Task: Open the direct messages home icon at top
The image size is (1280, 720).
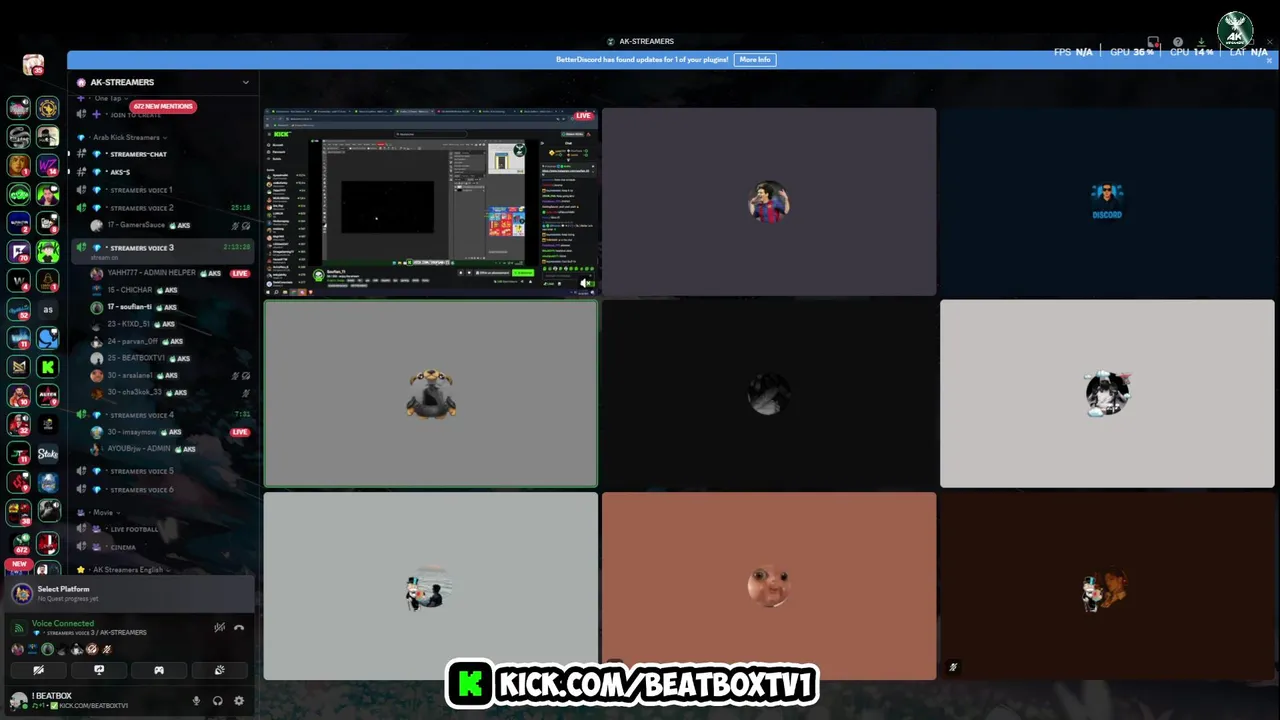Action: click(33, 65)
